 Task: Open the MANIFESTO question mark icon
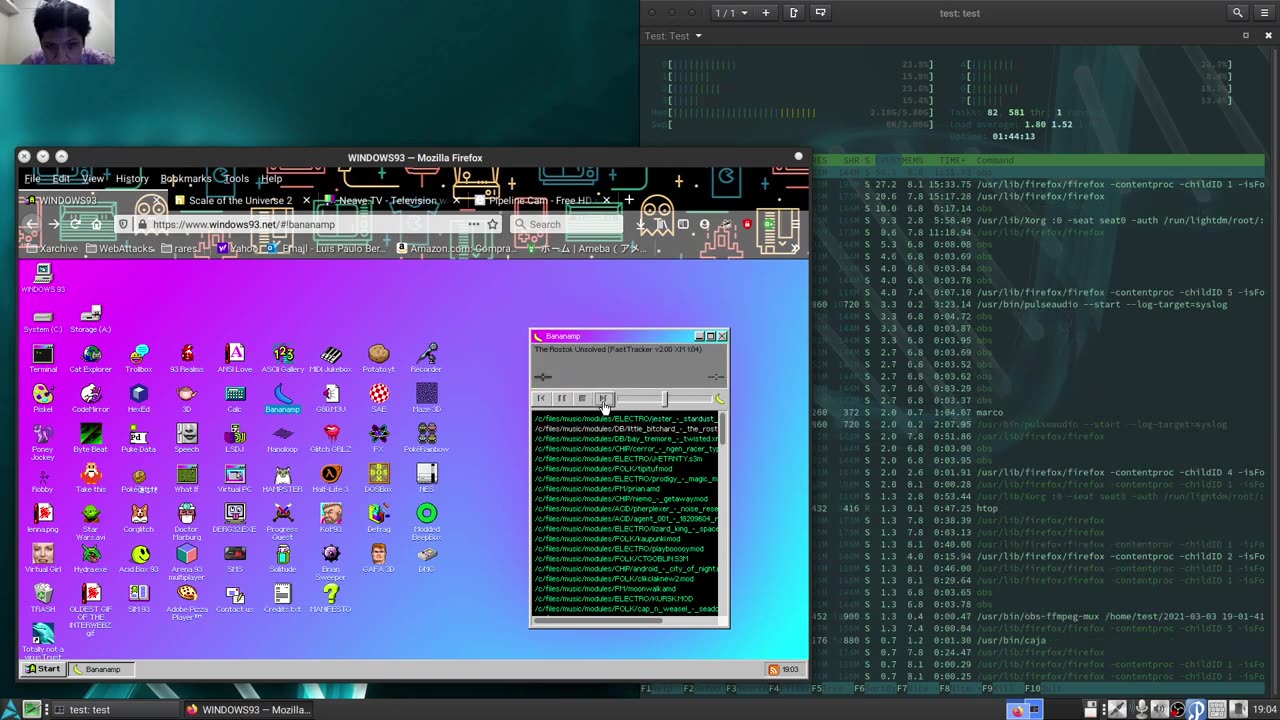pyautogui.click(x=331, y=599)
